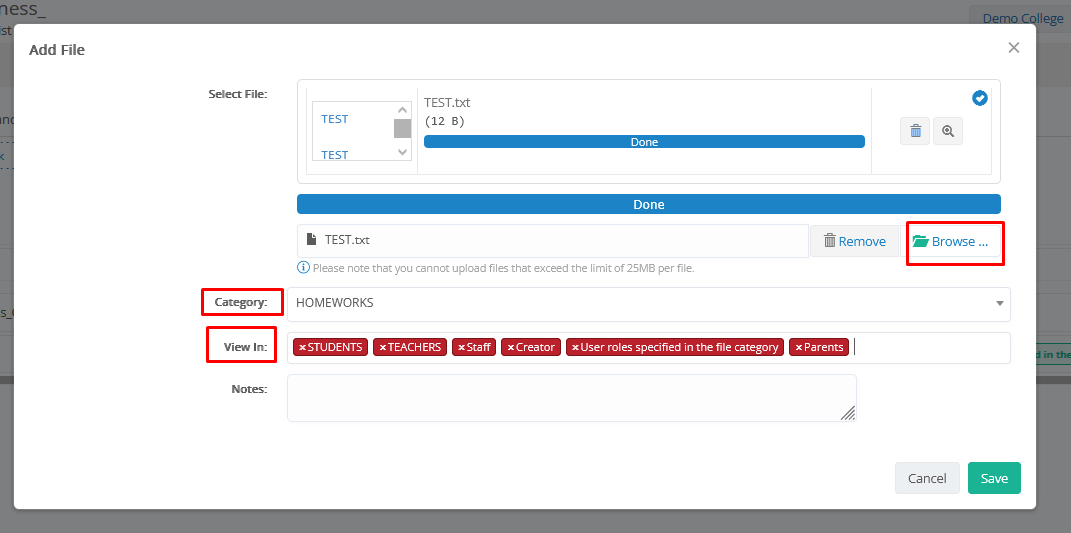
Task: Click the zoom magnifier icon in preview
Action: (948, 131)
